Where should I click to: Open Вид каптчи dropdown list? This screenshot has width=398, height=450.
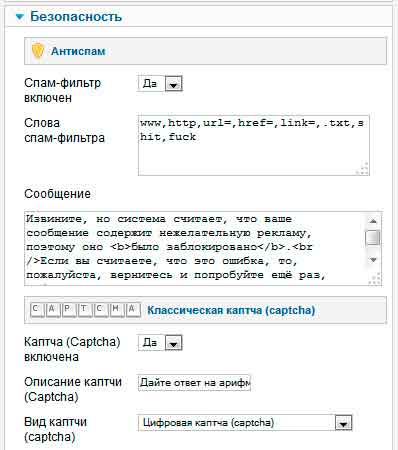245,423
